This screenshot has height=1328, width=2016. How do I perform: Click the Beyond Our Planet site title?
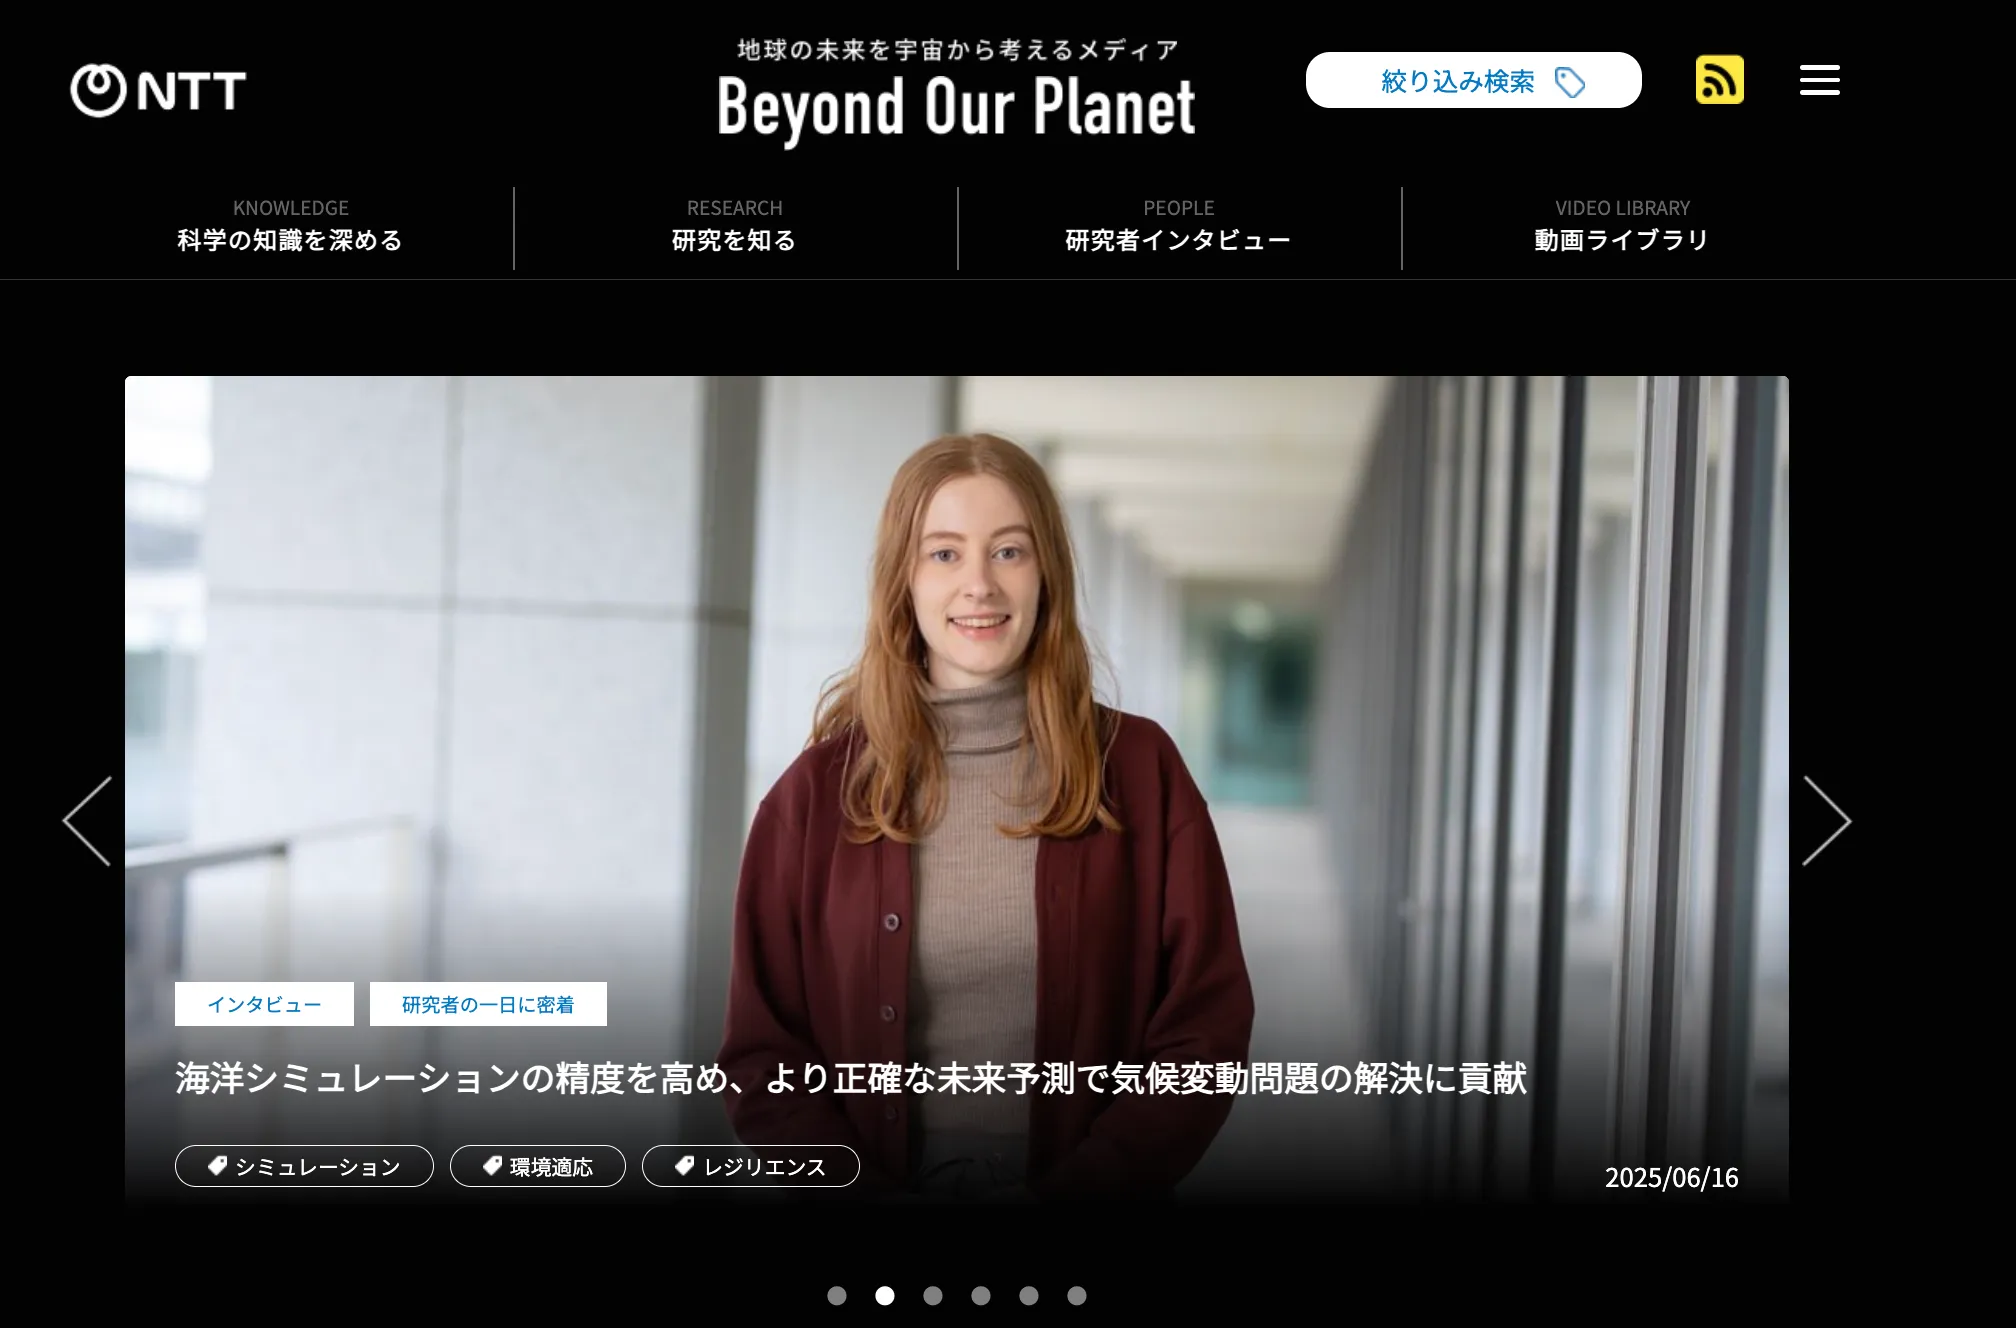pos(956,106)
